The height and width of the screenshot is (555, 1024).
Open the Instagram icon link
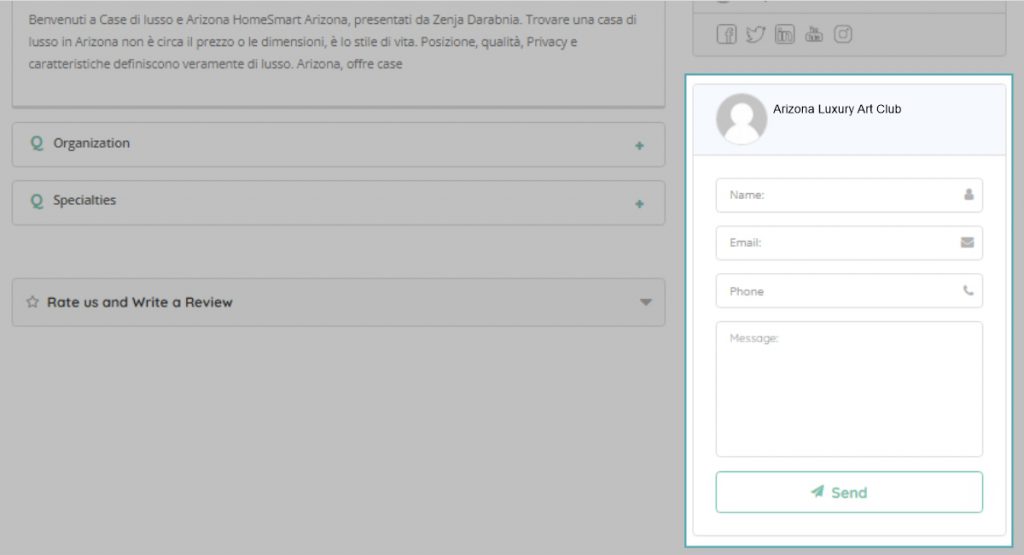(843, 34)
